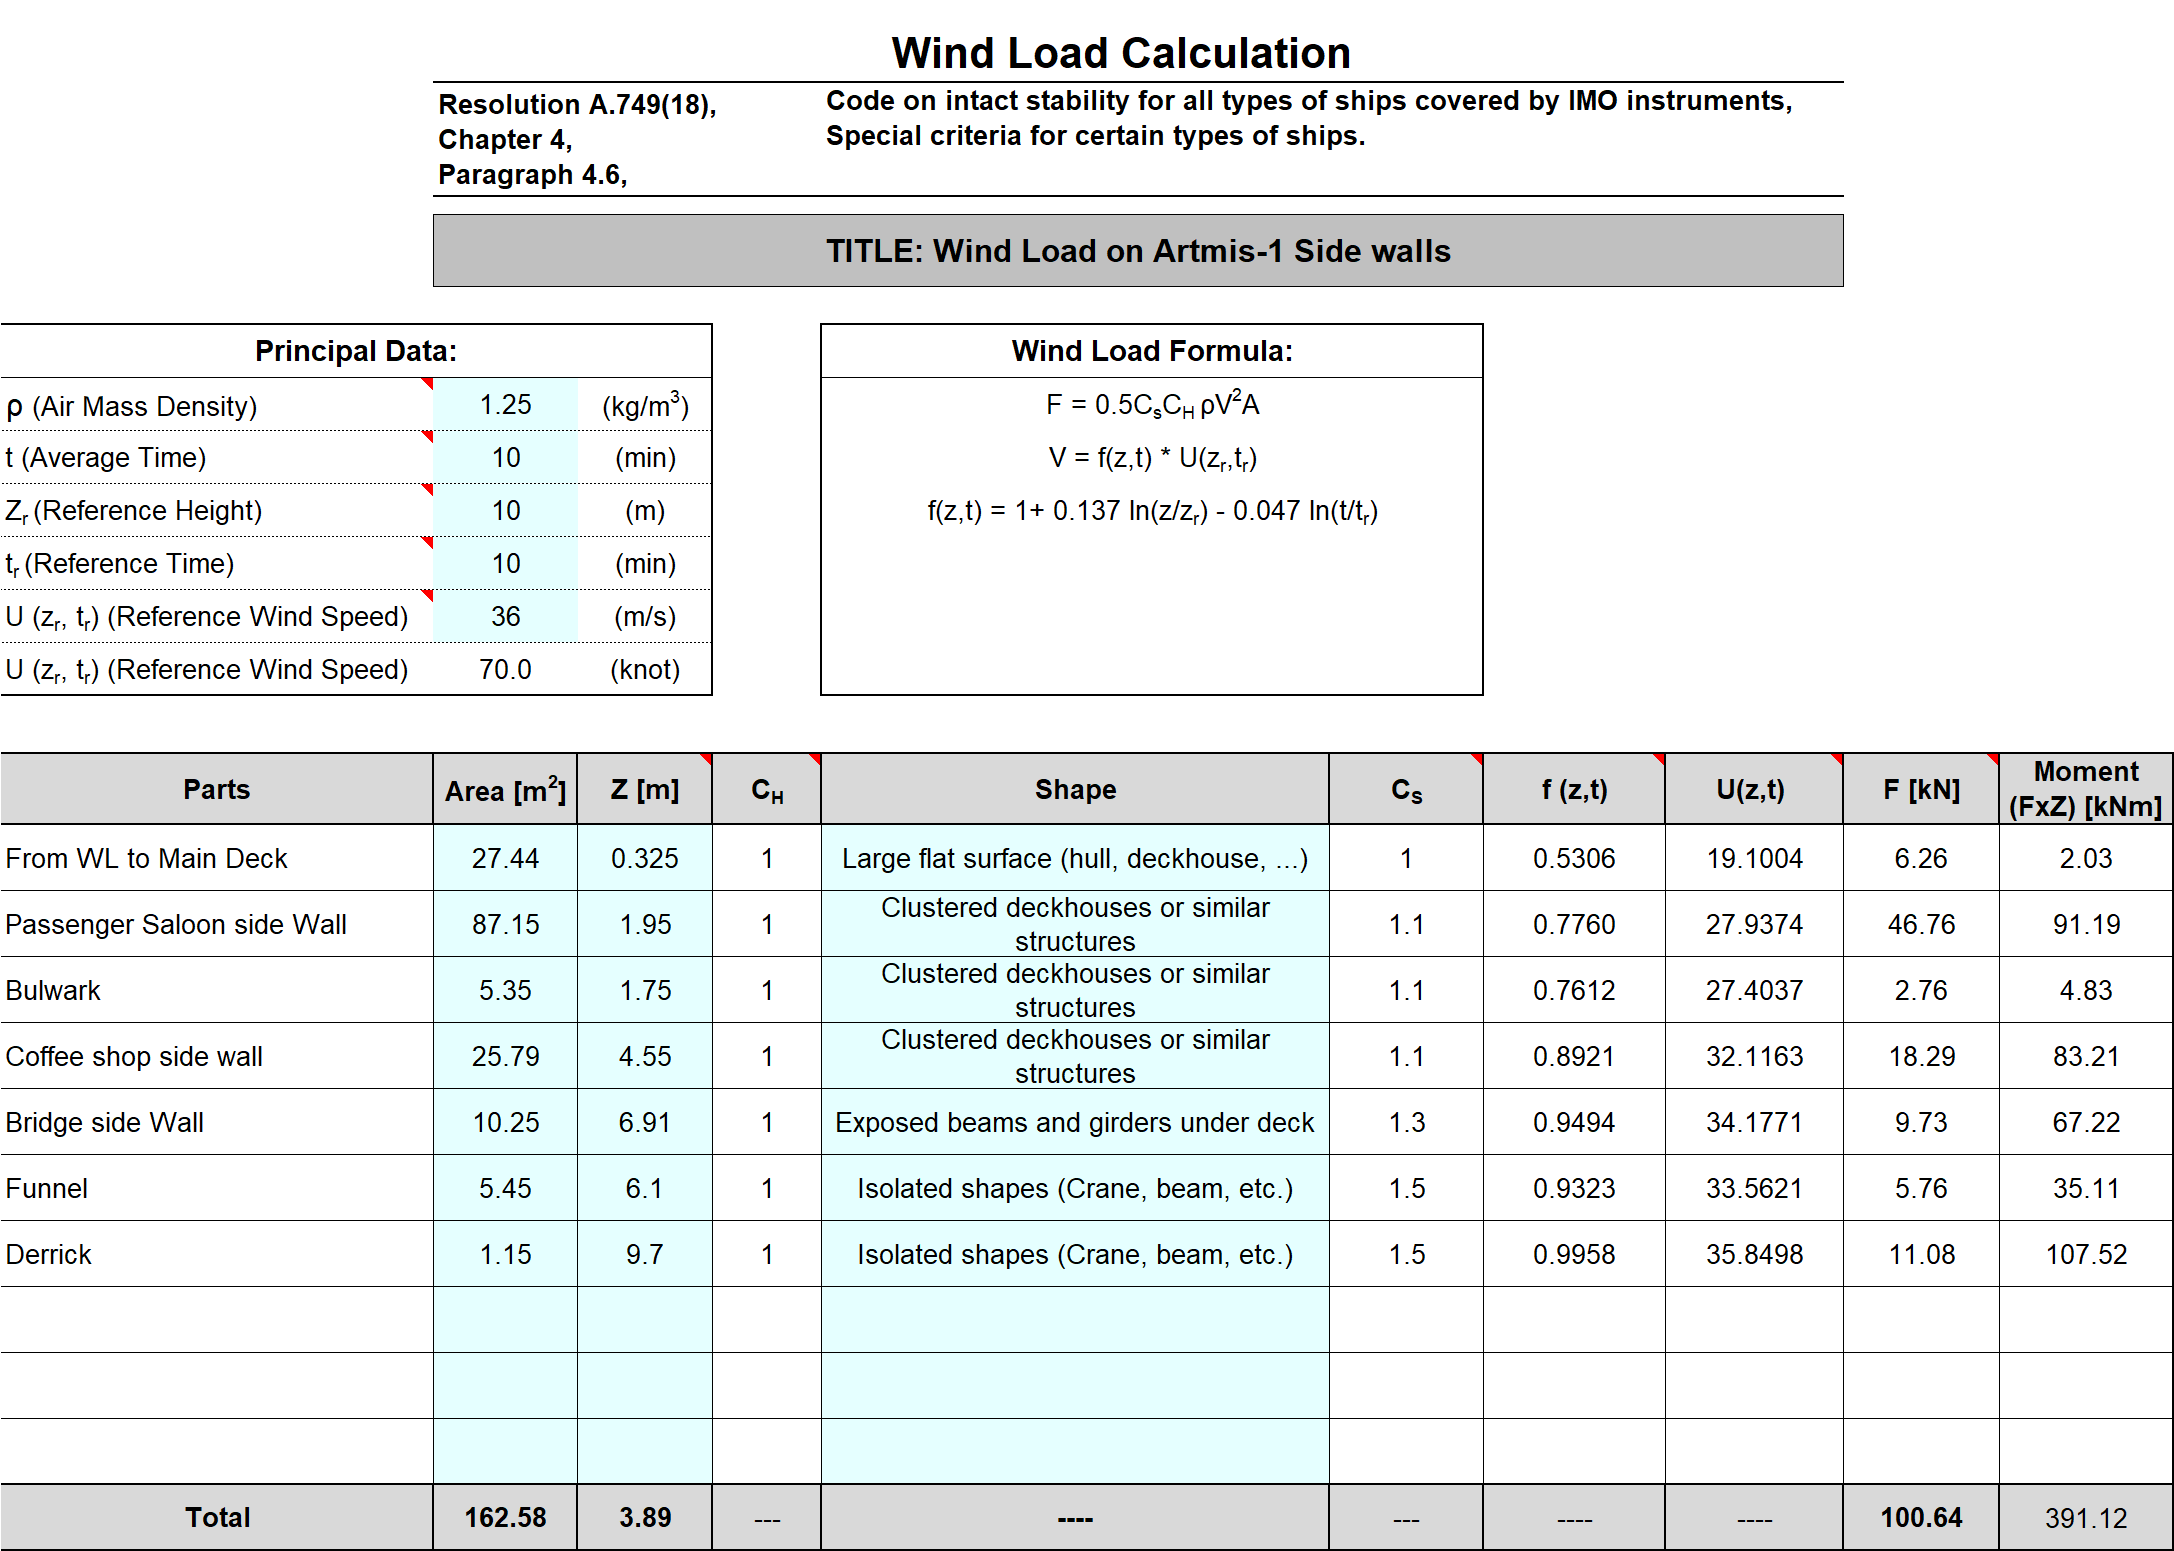Select the Area cell for Passenger Saloon side Wall
Viewport: 2174px width, 1551px height.
click(505, 924)
